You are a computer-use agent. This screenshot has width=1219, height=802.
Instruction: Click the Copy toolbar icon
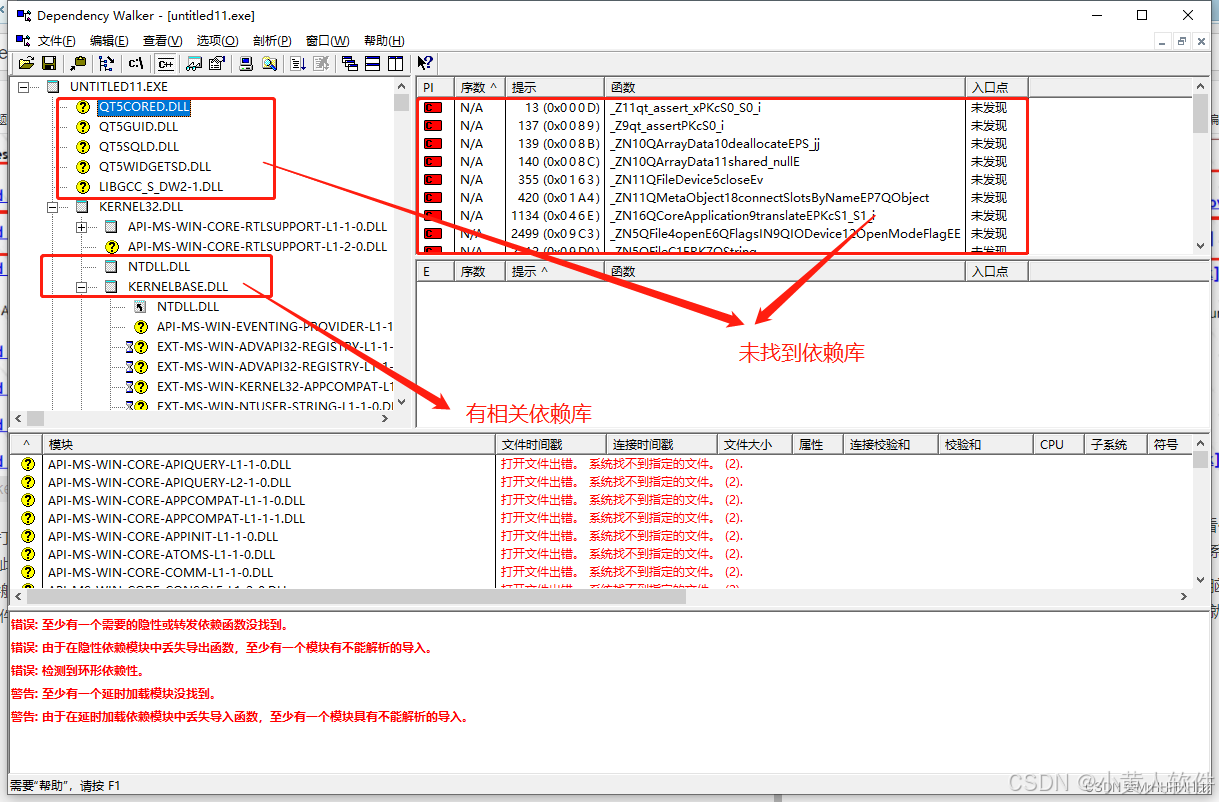pyautogui.click(x=78, y=63)
